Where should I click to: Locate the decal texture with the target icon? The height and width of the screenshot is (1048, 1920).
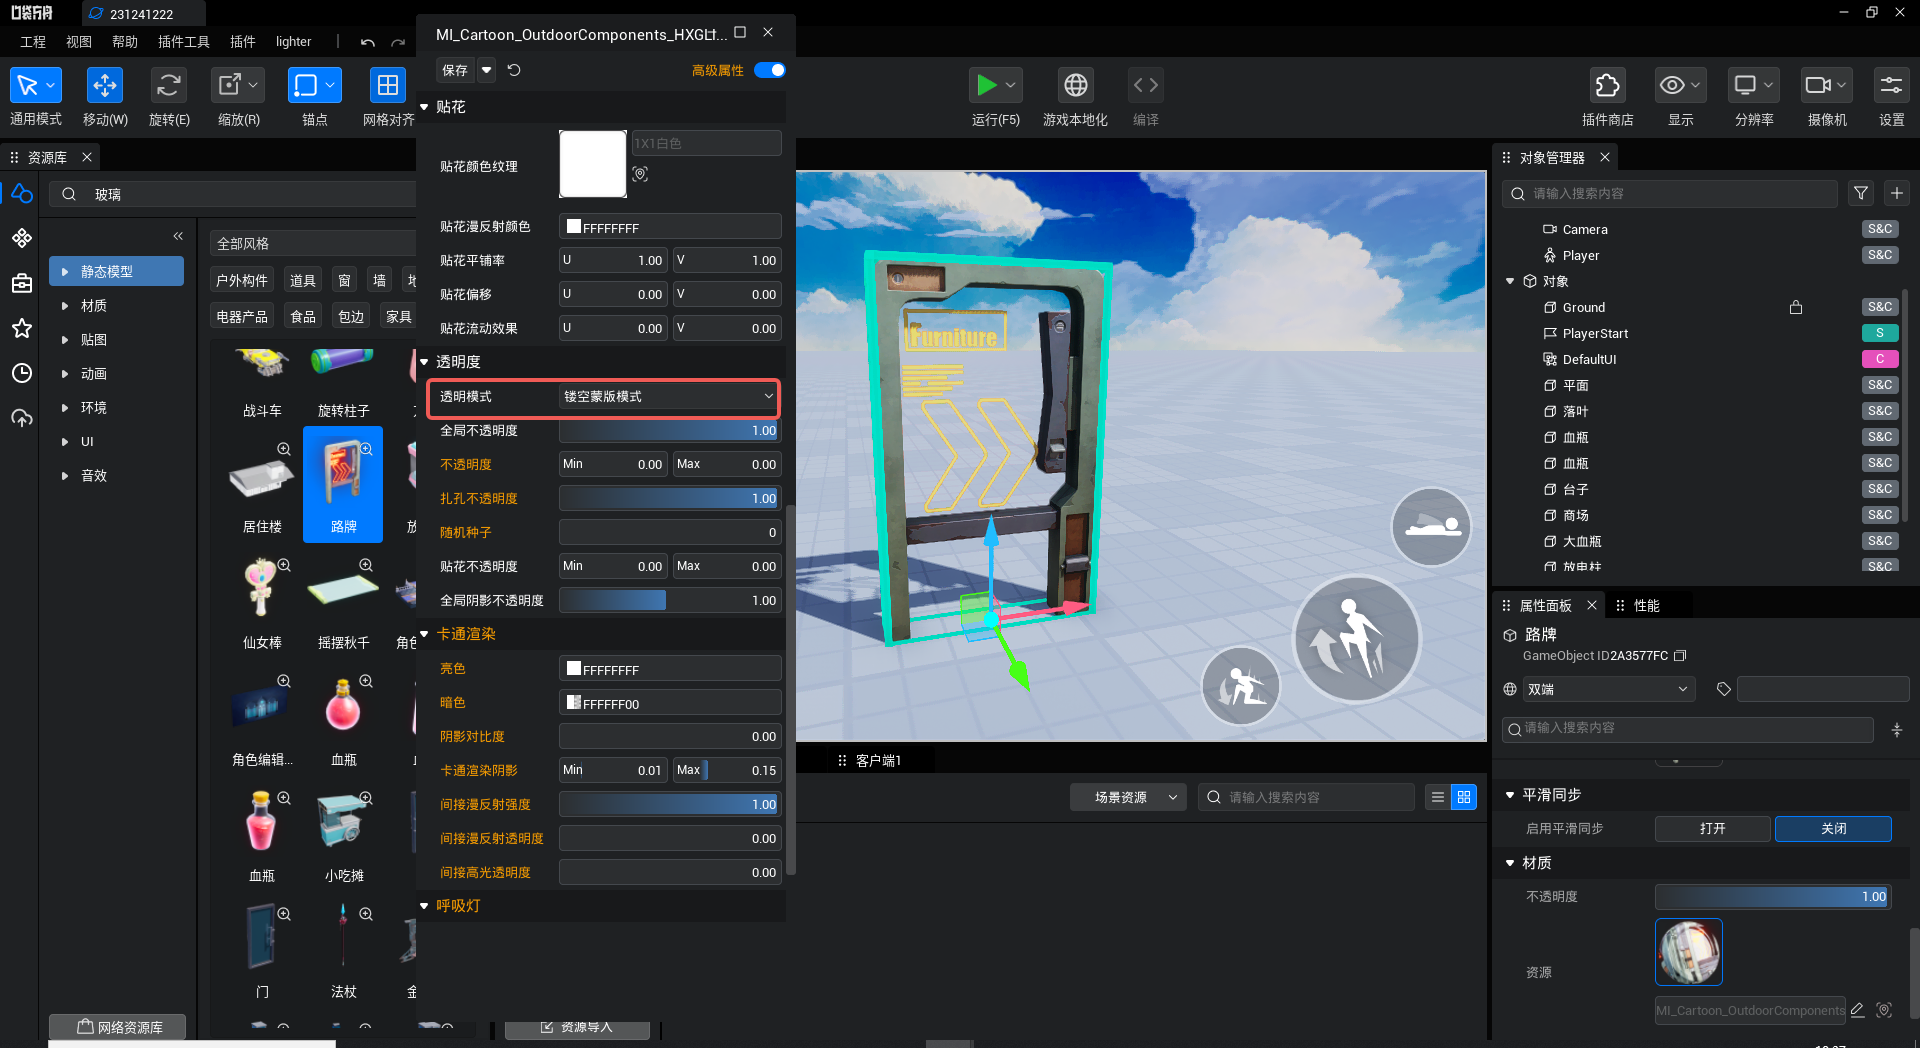tap(640, 174)
